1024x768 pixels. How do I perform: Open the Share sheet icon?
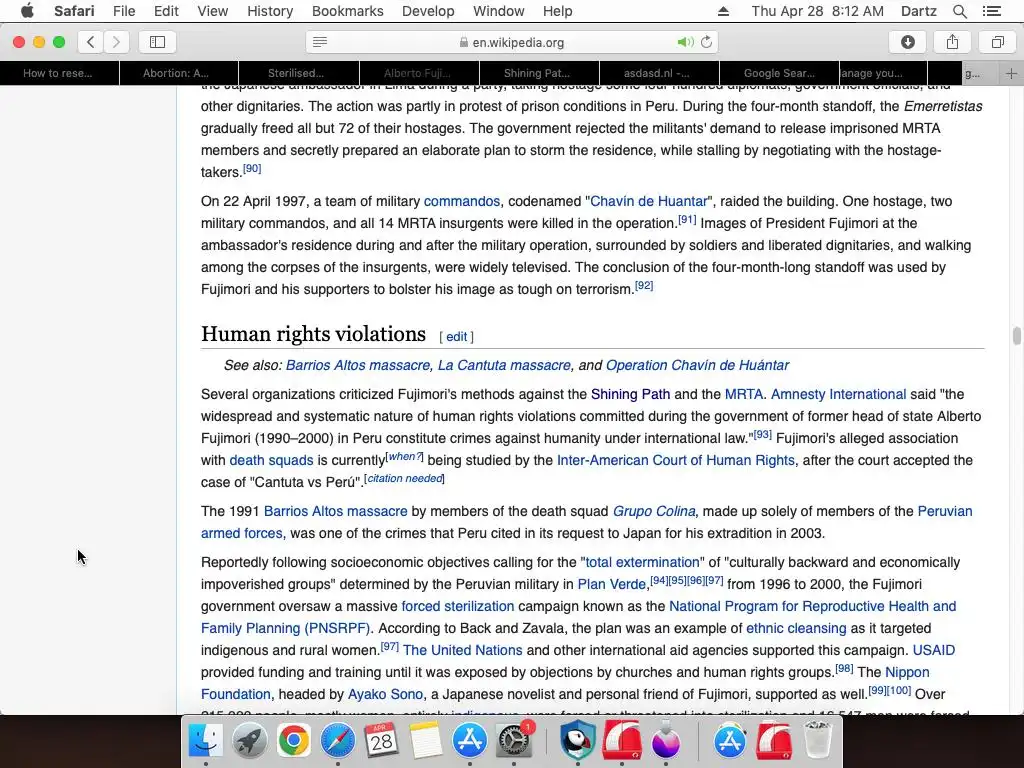coord(952,42)
